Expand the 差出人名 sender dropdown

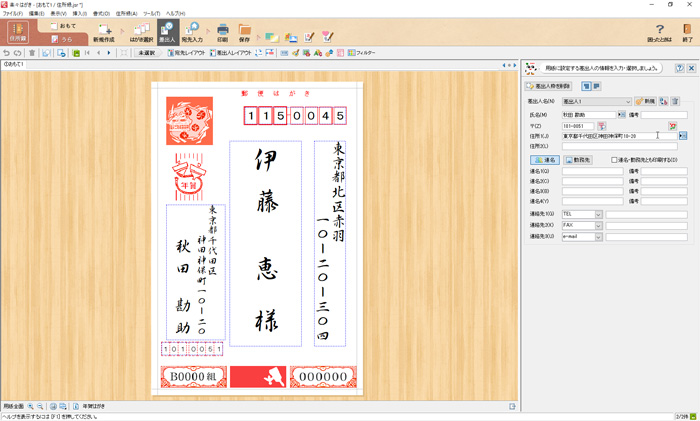point(629,101)
